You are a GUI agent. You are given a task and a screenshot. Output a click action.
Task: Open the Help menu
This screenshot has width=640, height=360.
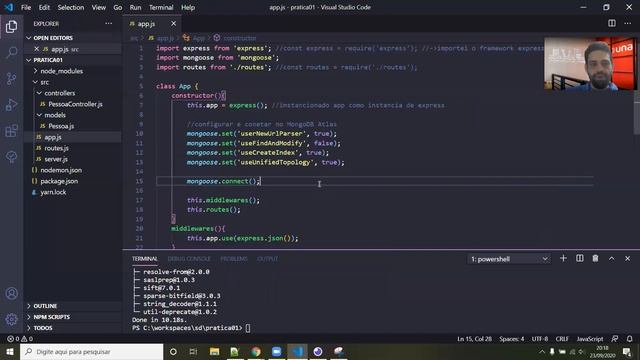(188, 7)
